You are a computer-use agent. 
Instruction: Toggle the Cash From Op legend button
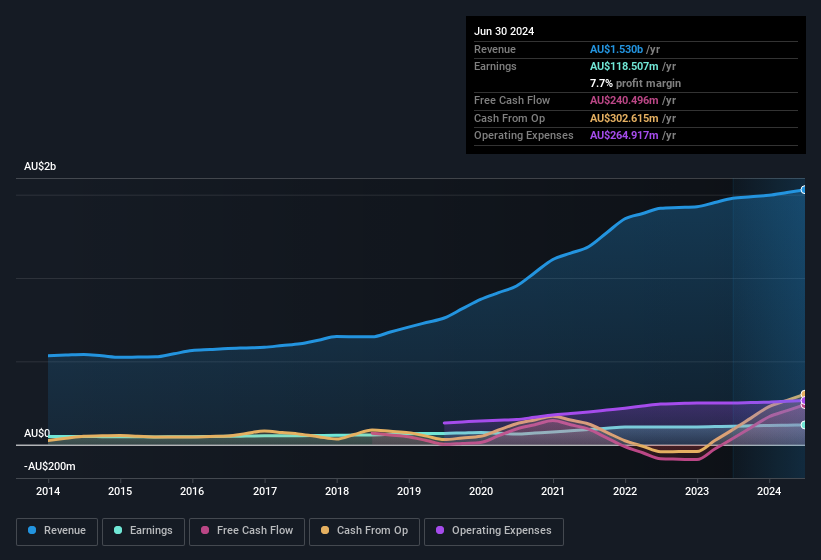[364, 531]
